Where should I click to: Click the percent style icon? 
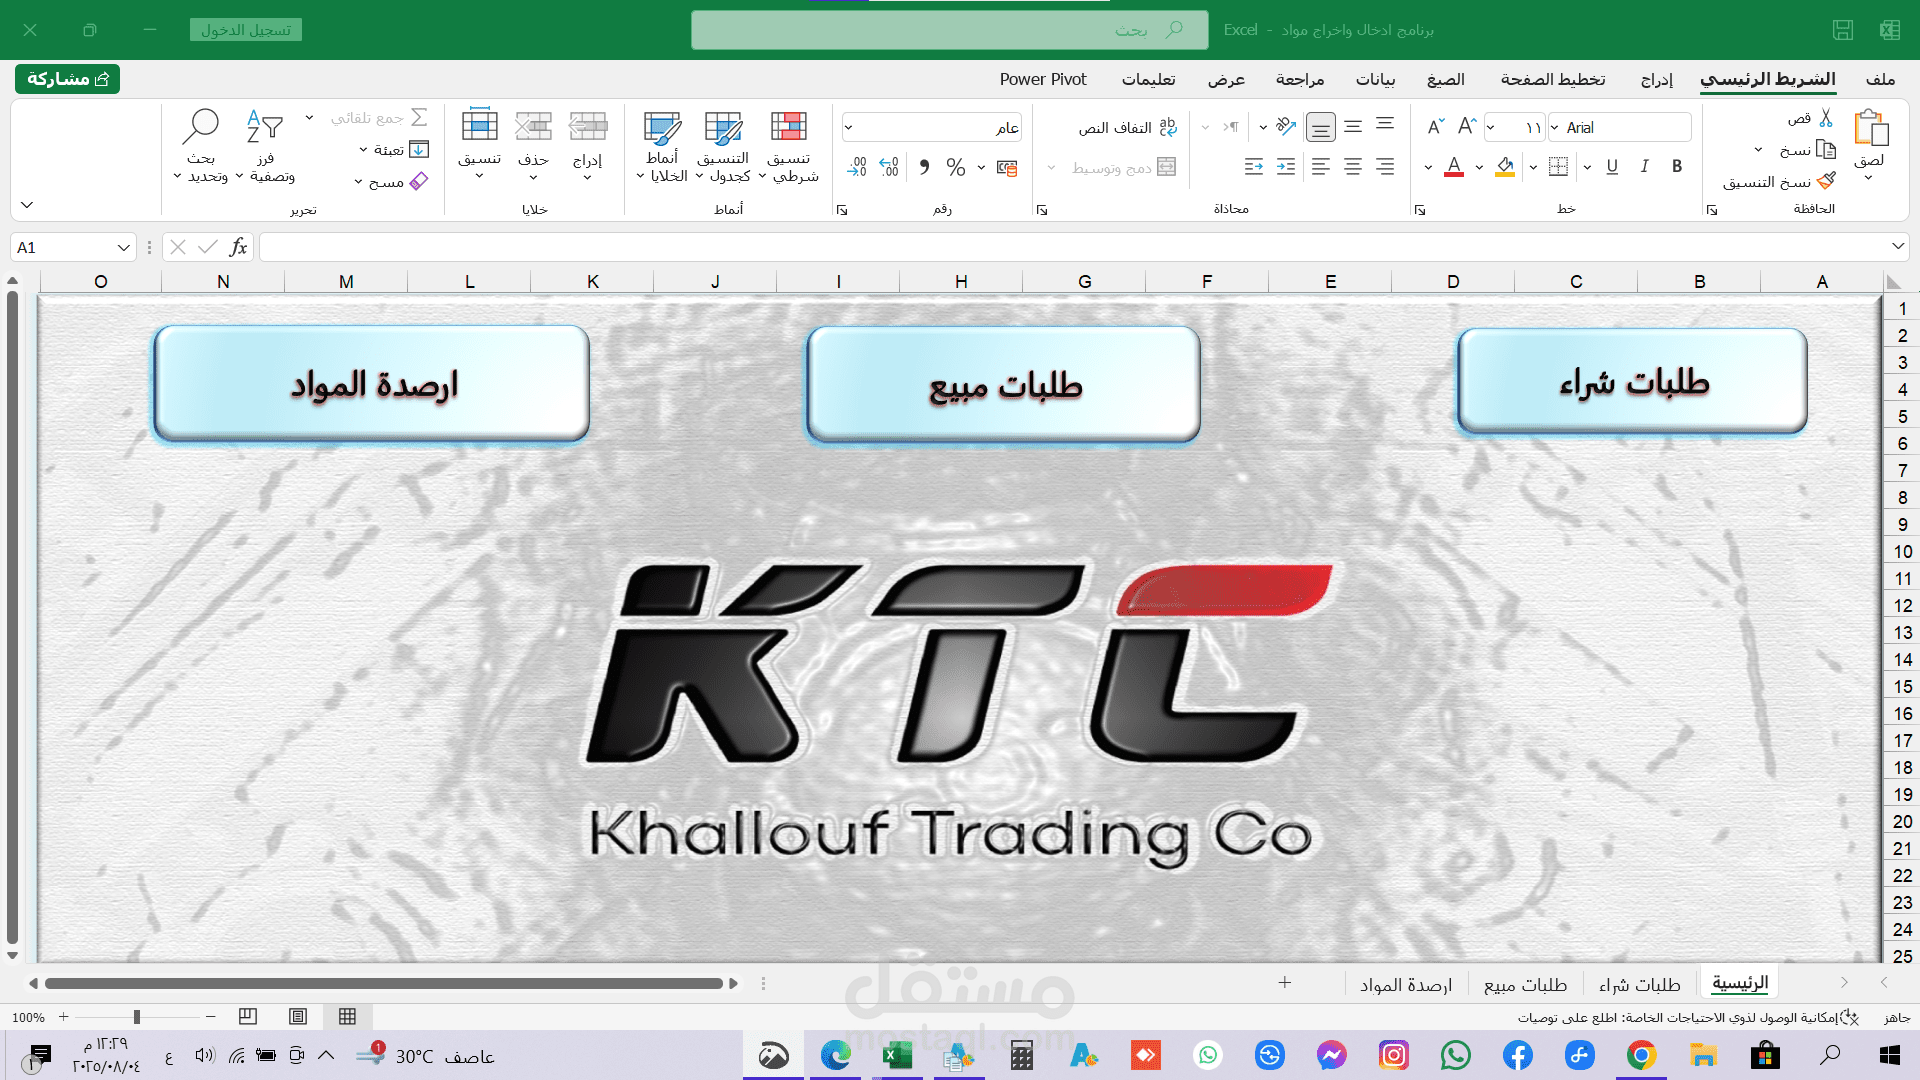[x=956, y=168]
